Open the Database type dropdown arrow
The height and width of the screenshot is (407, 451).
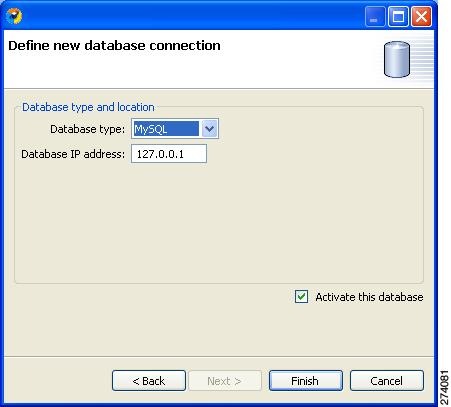click(209, 129)
